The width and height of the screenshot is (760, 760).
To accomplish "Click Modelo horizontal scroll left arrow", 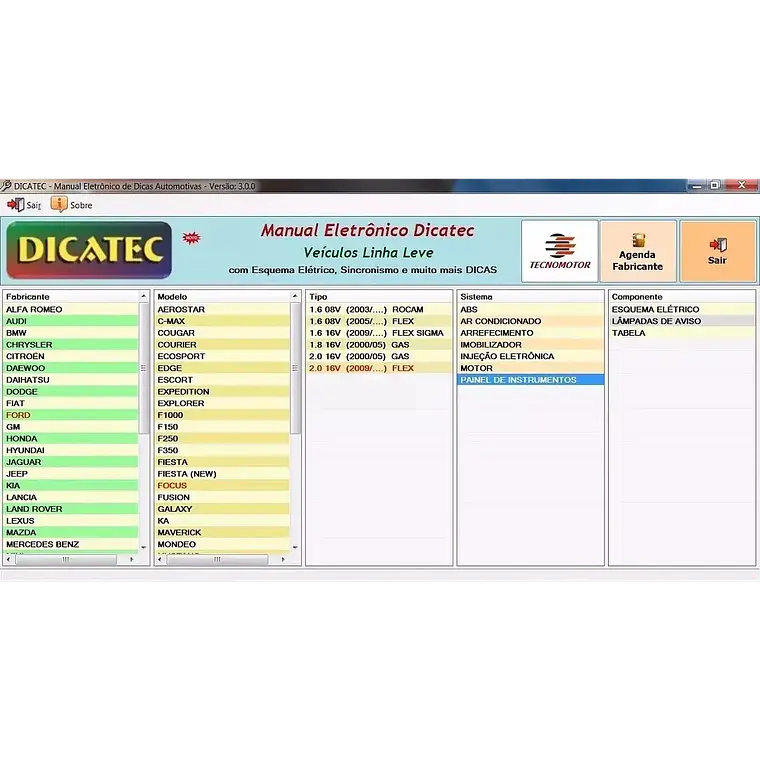I will point(159,559).
